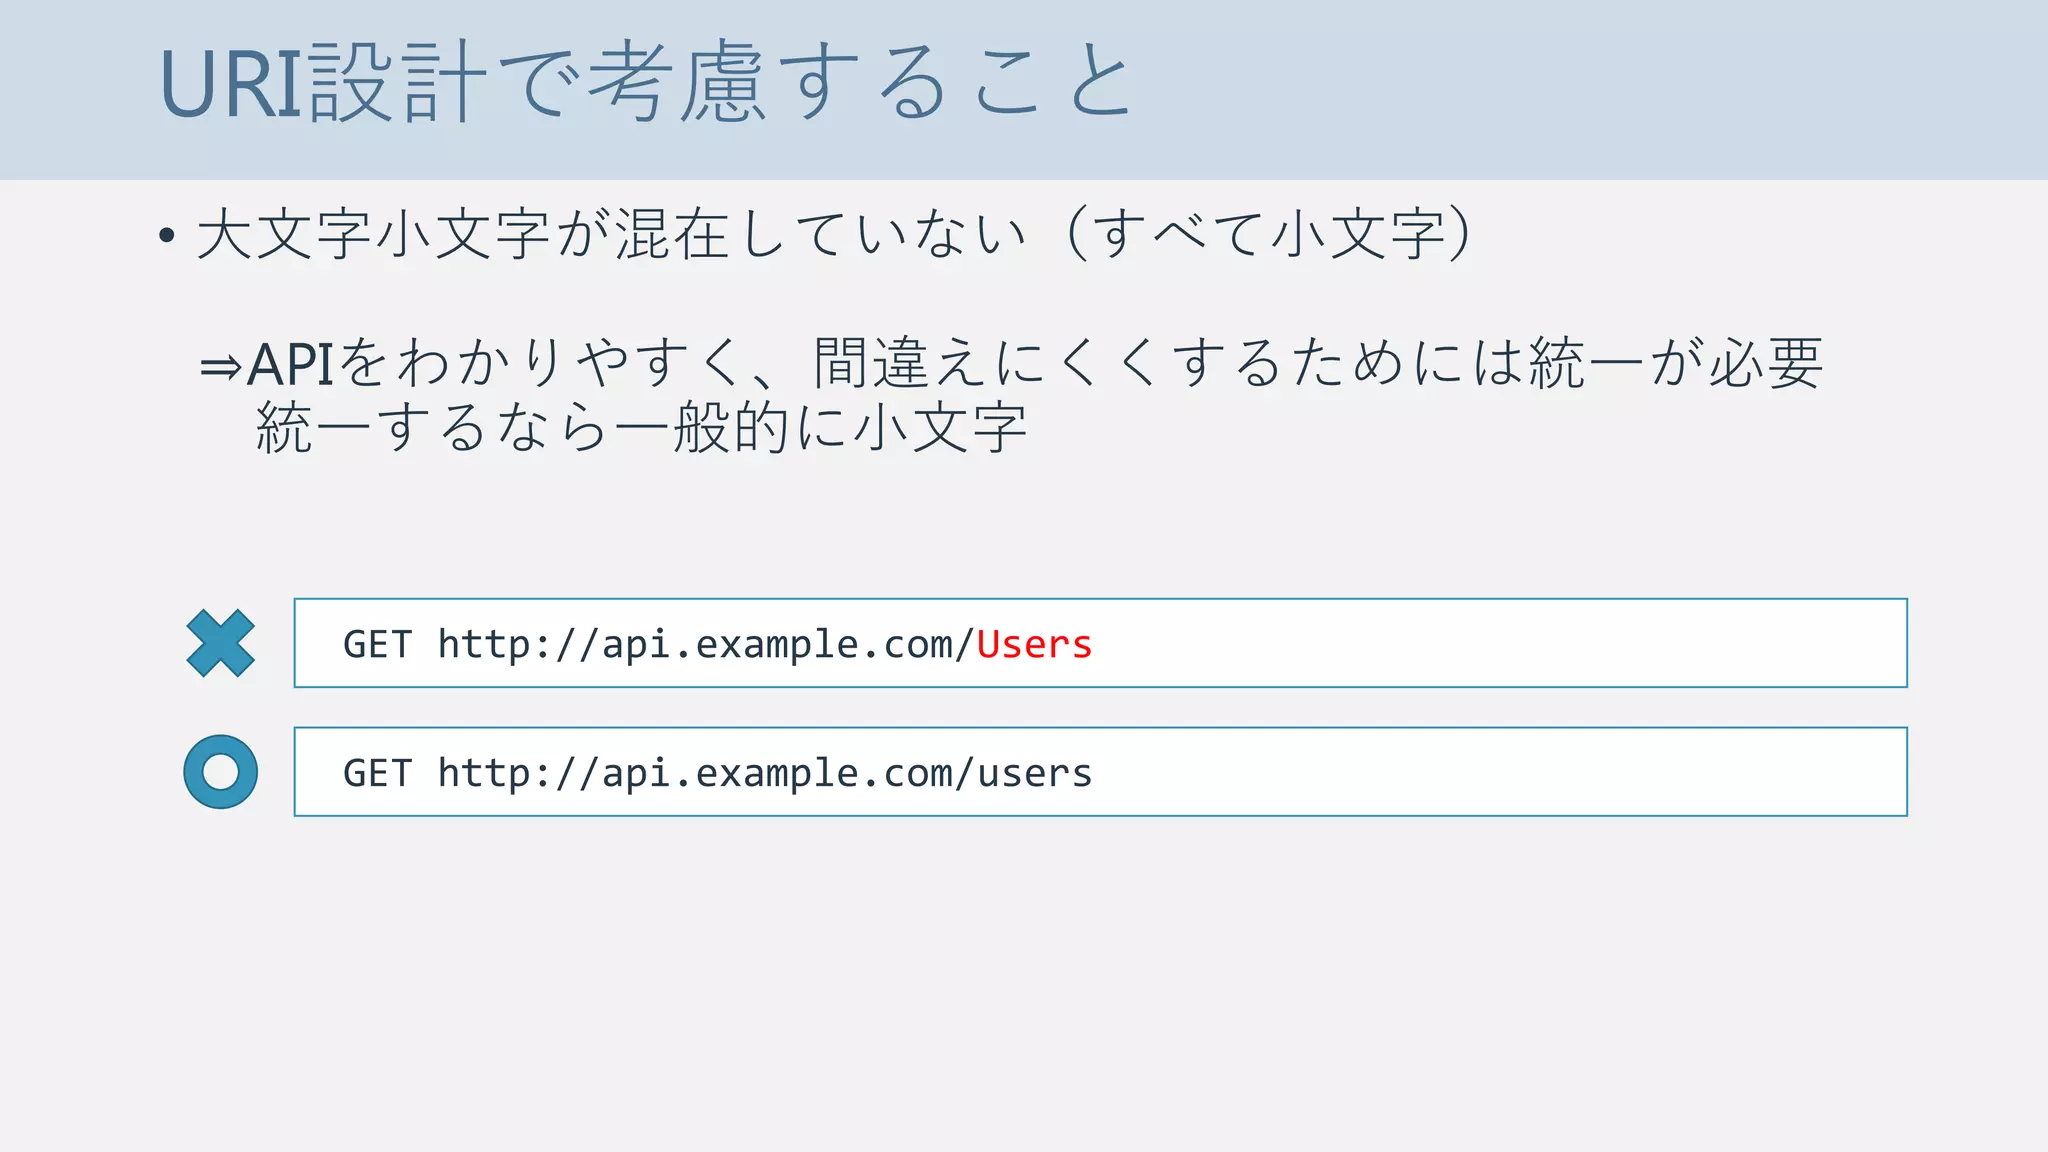
Task: Click "GET" in the correct example box
Action: [x=377, y=773]
